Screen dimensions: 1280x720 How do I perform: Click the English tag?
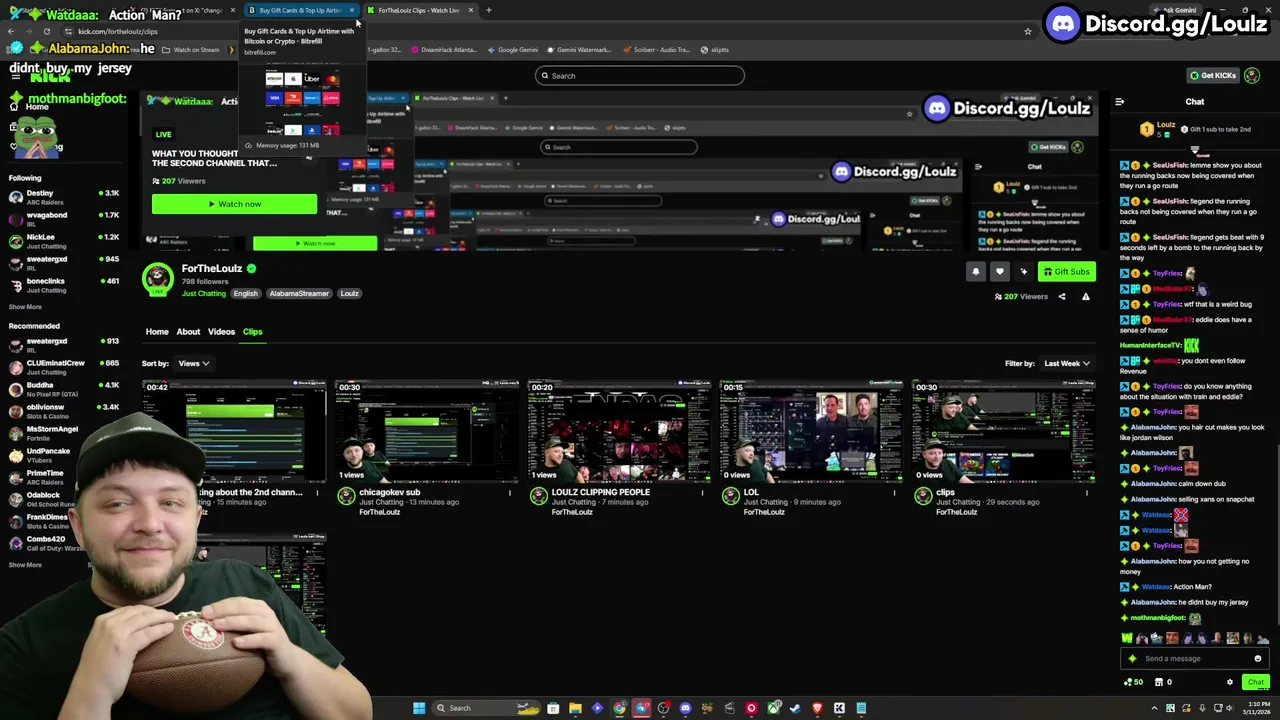tap(245, 293)
